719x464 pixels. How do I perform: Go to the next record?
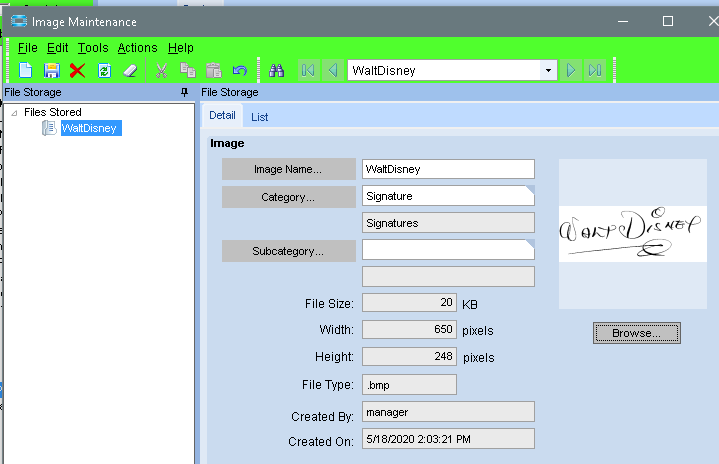(x=571, y=71)
